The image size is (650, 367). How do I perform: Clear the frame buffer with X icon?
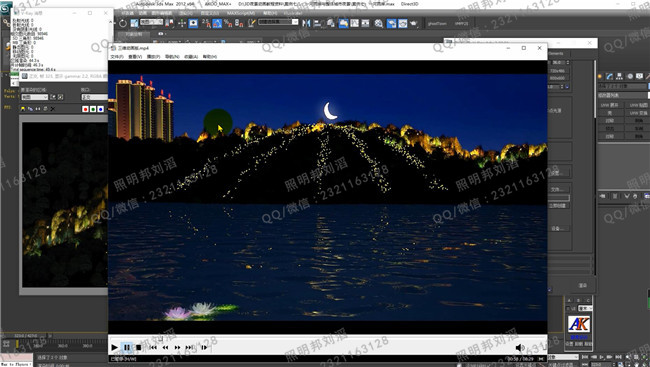point(53,109)
